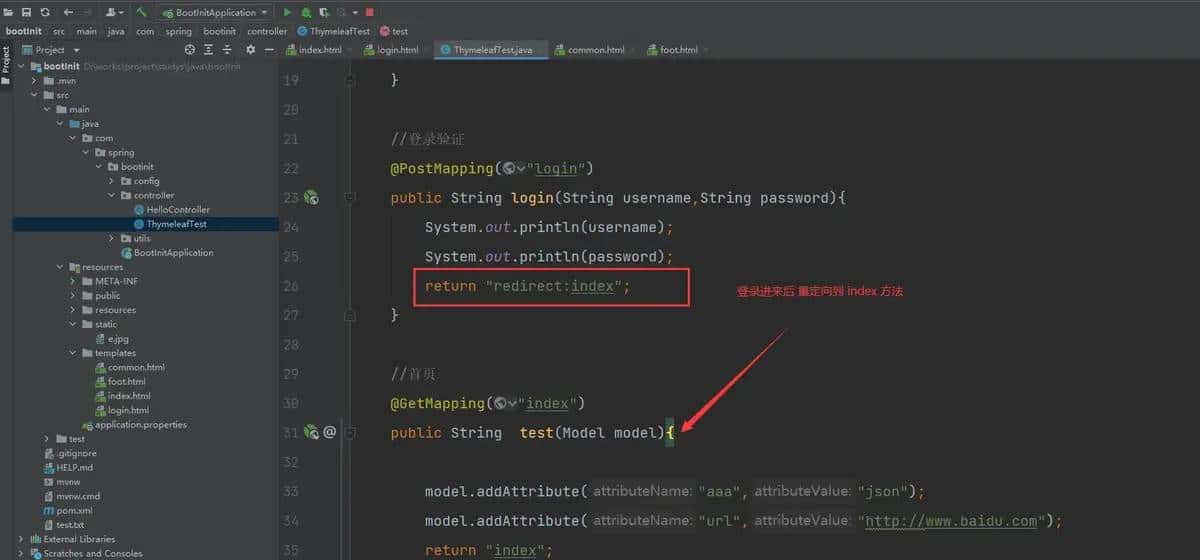Open the user/profile dropdown in toolbar
The width and height of the screenshot is (1200, 560).
(114, 12)
